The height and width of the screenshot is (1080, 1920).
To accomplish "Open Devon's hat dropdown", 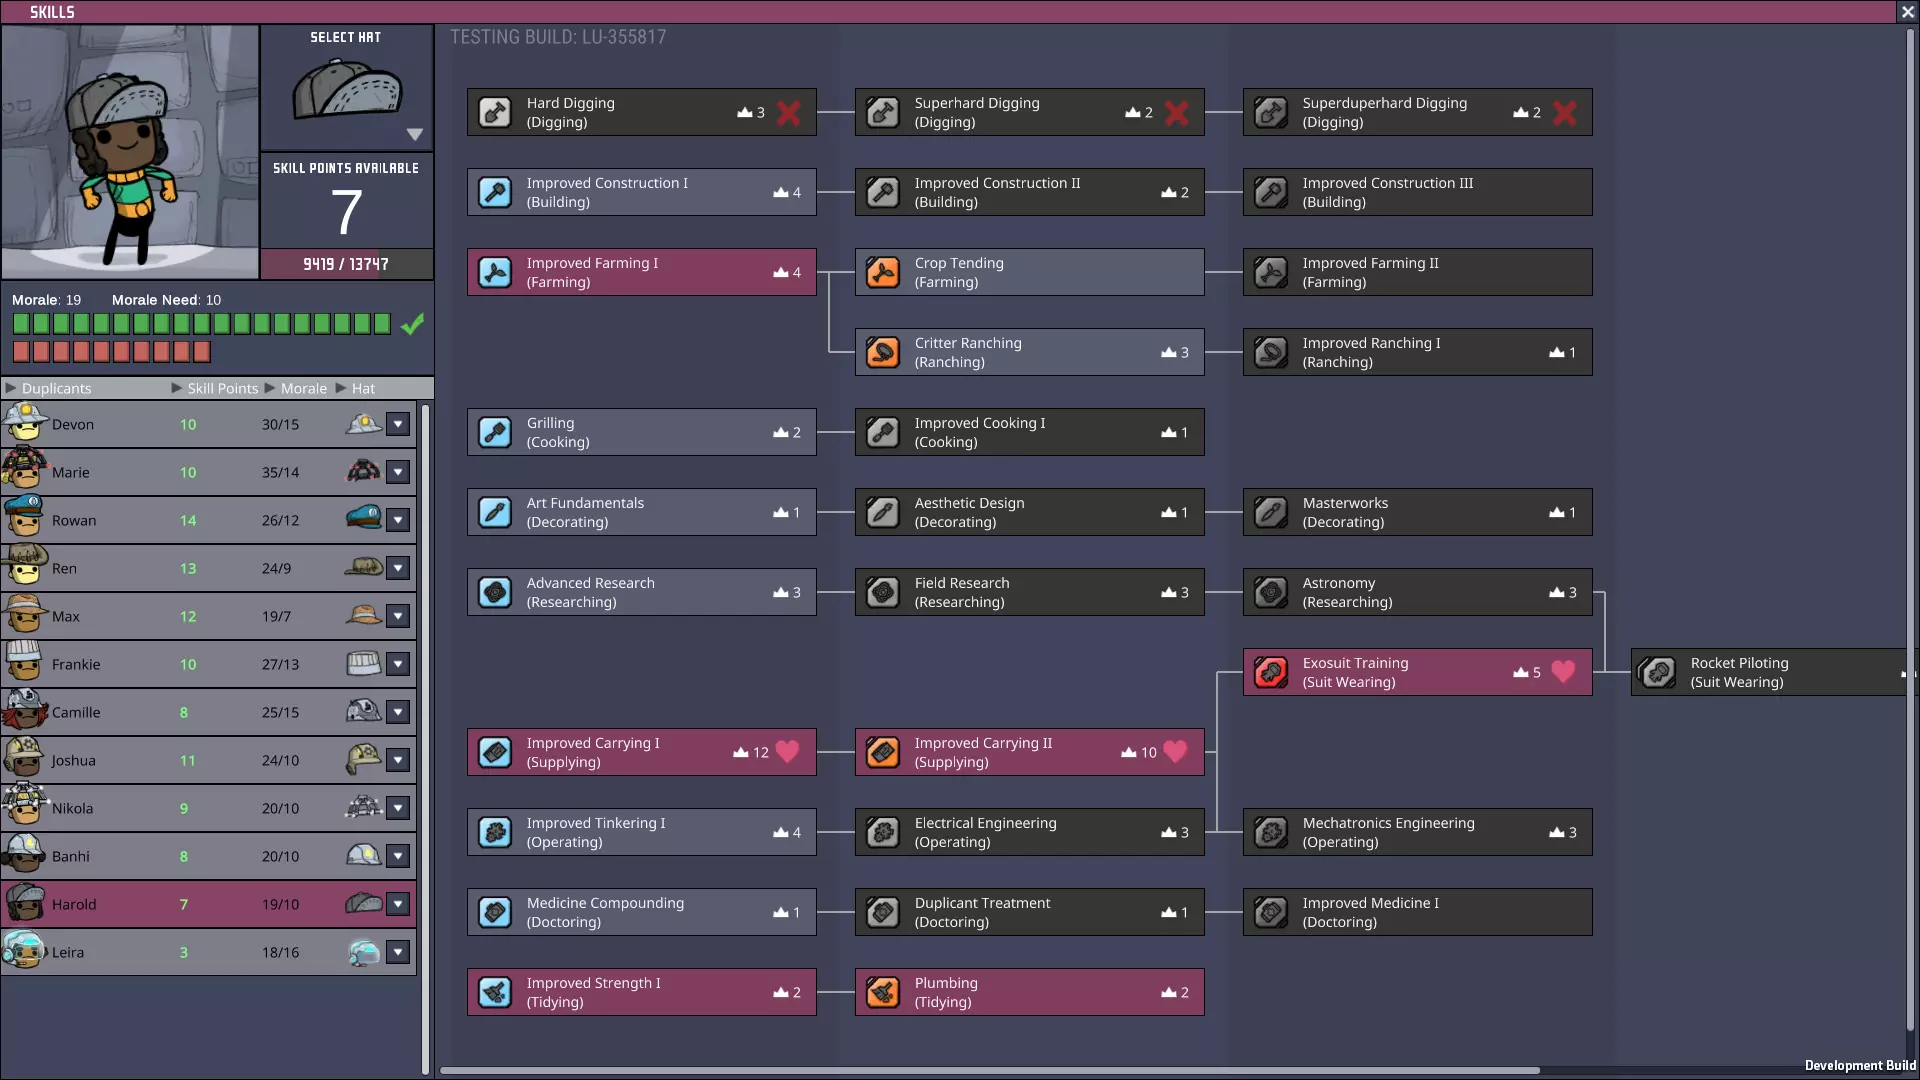I will coord(398,424).
